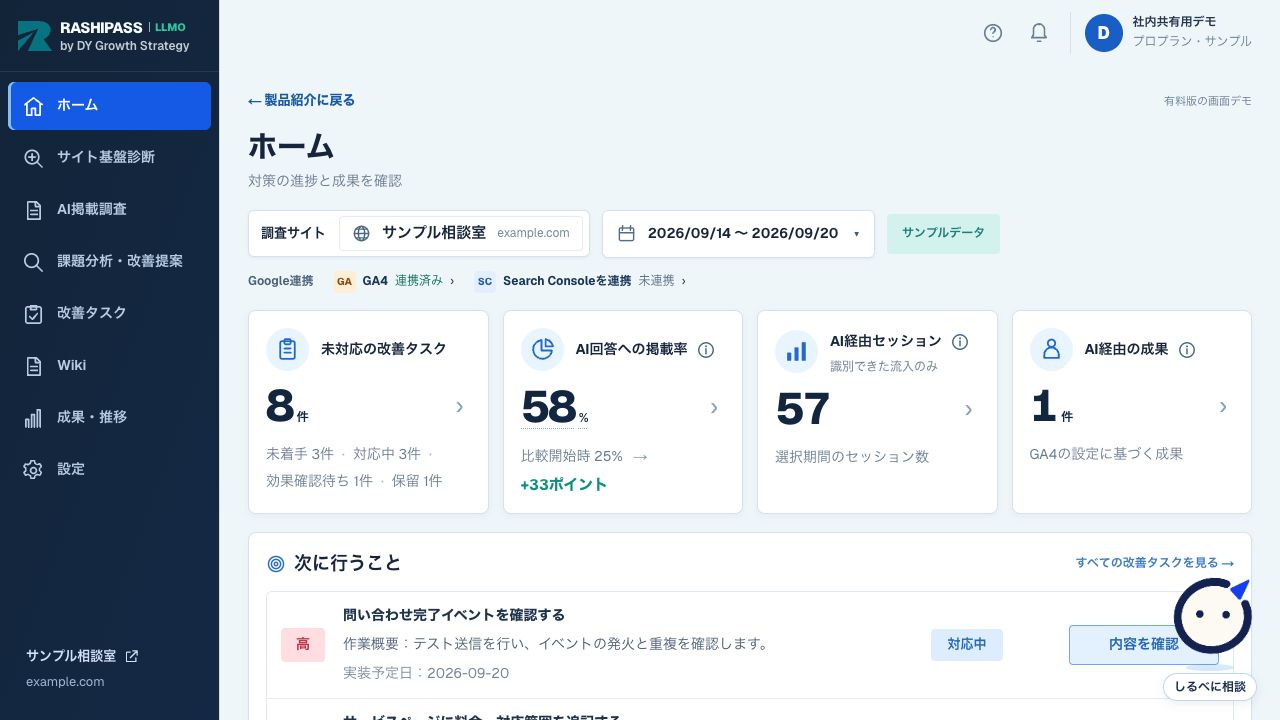
Task: Open notifications bell icon
Action: point(1039,33)
